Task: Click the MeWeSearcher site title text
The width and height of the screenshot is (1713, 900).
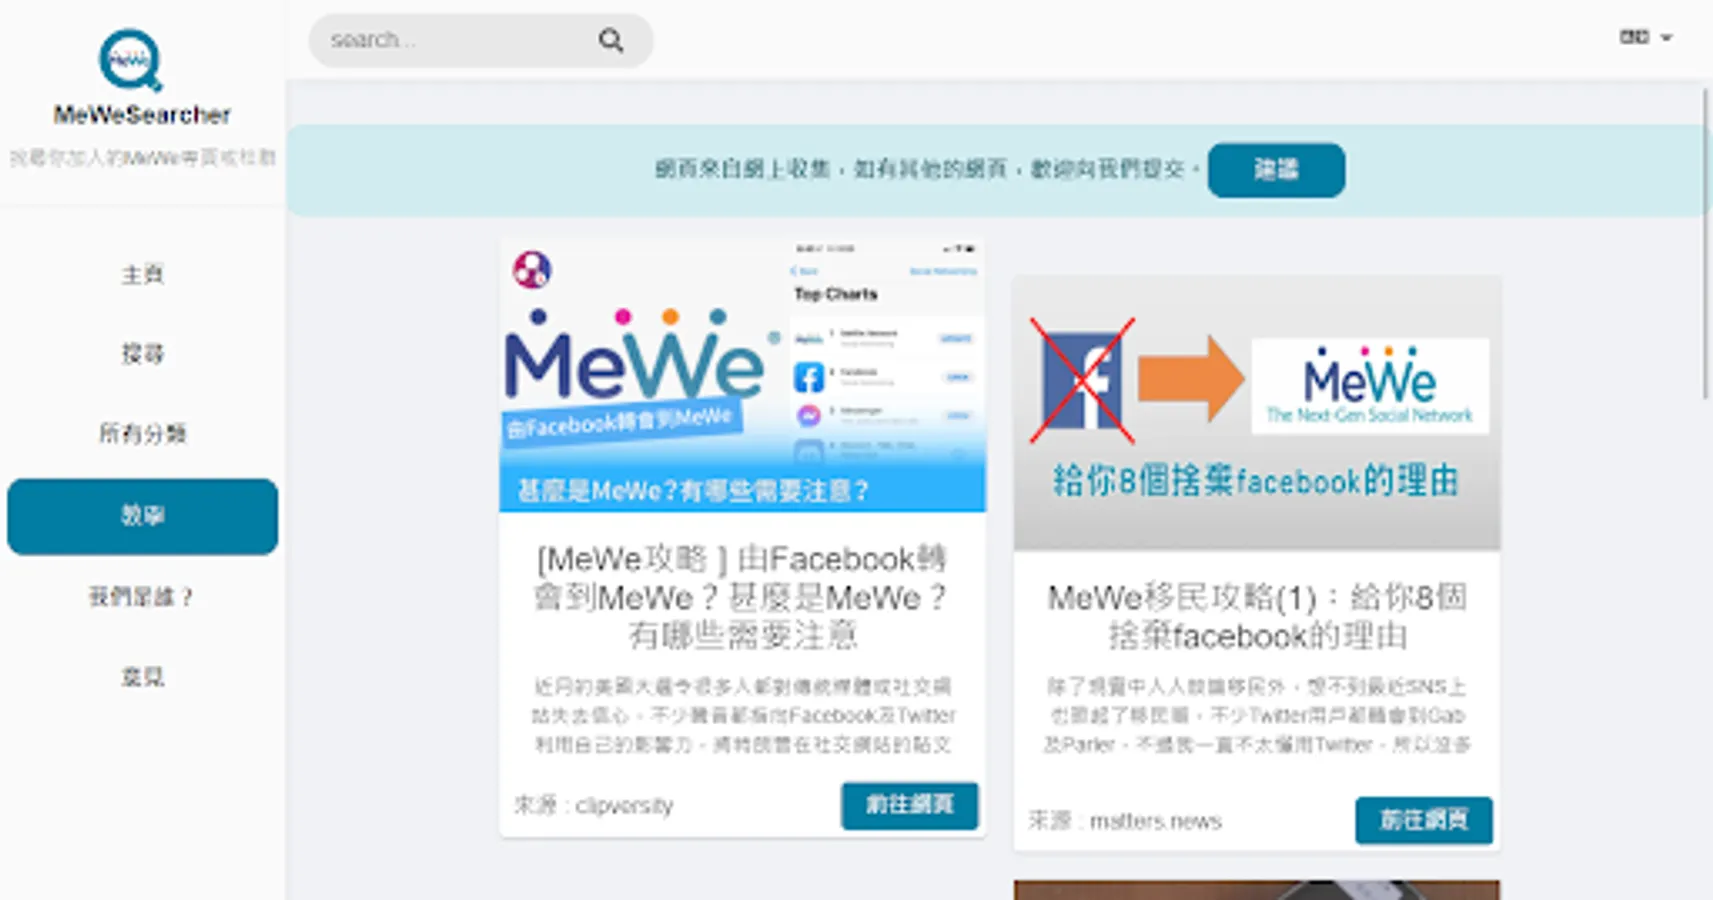Action: point(142,115)
